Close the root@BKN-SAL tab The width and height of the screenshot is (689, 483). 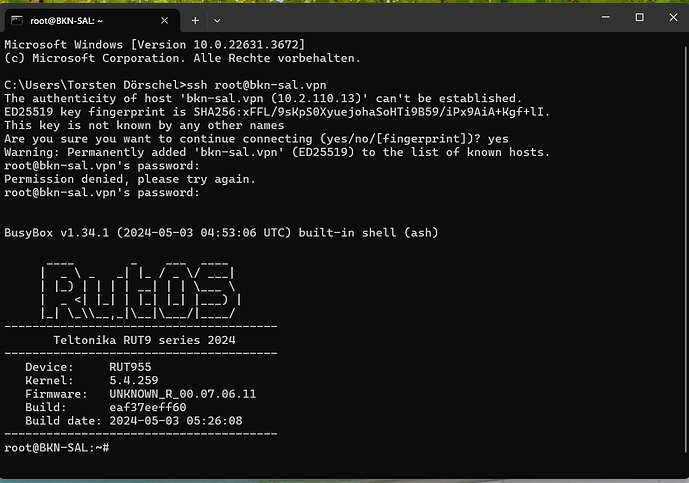[x=164, y=21]
